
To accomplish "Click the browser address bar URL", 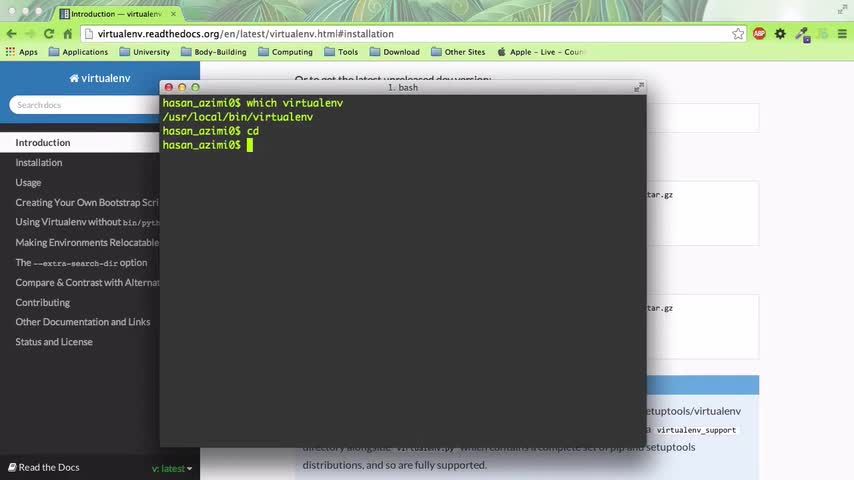I will pos(246,34).
